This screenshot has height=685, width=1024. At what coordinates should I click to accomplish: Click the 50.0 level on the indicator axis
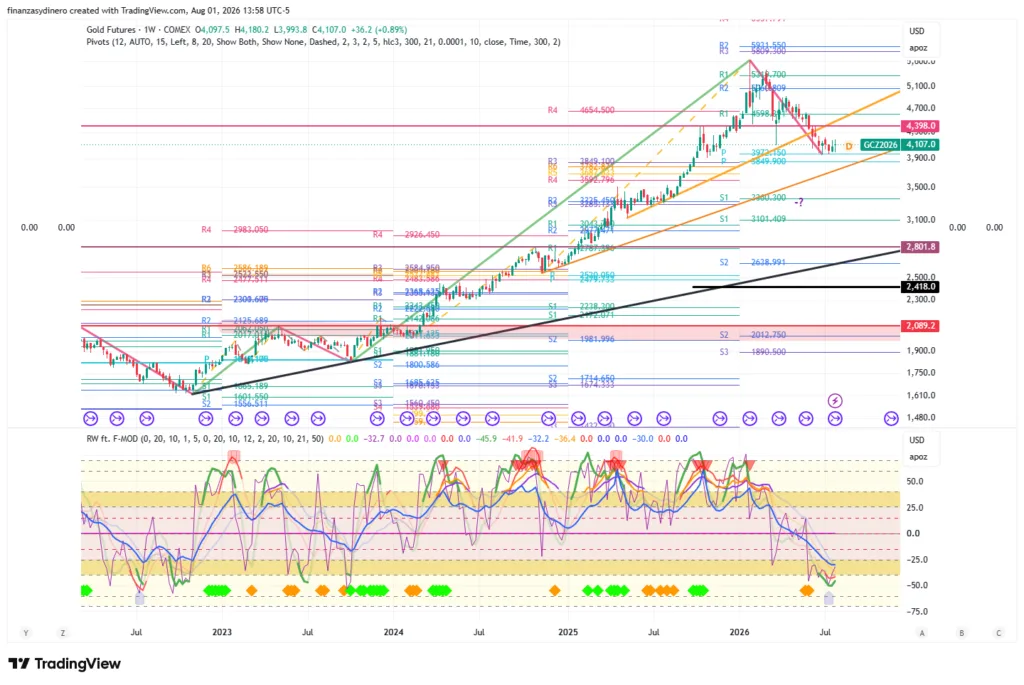pyautogui.click(x=915, y=482)
